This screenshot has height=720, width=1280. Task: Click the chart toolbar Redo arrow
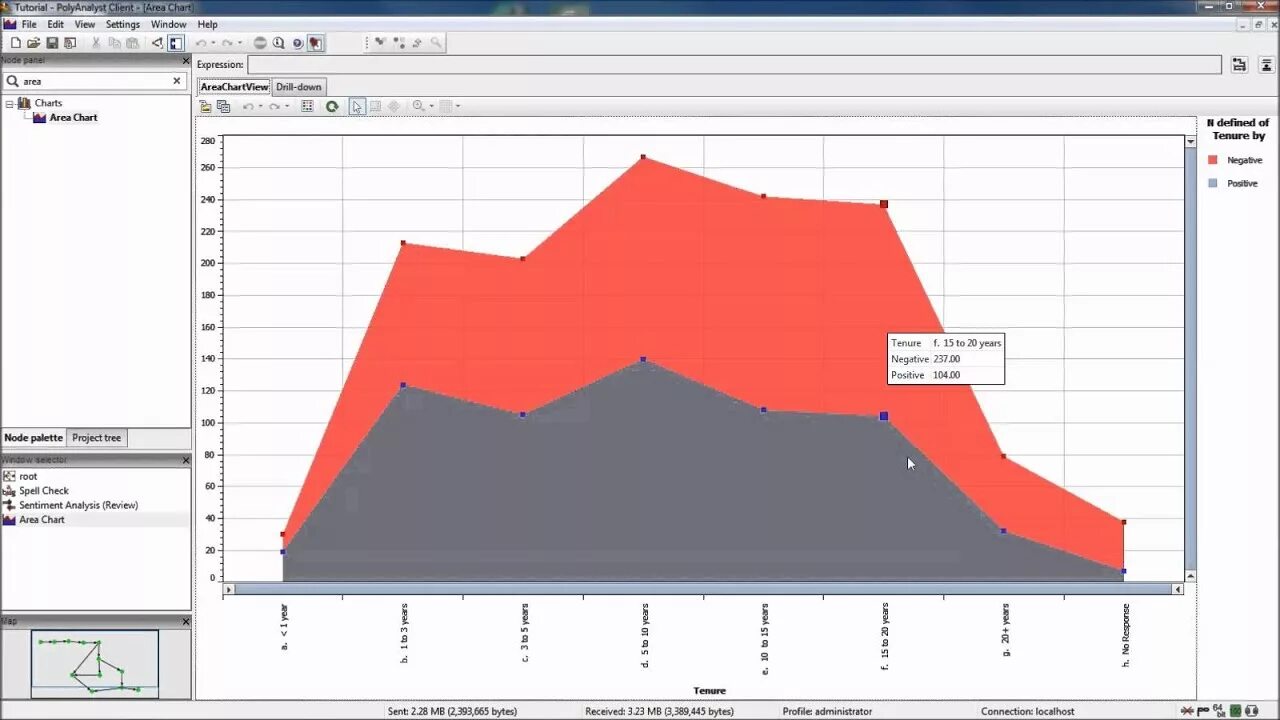[274, 106]
